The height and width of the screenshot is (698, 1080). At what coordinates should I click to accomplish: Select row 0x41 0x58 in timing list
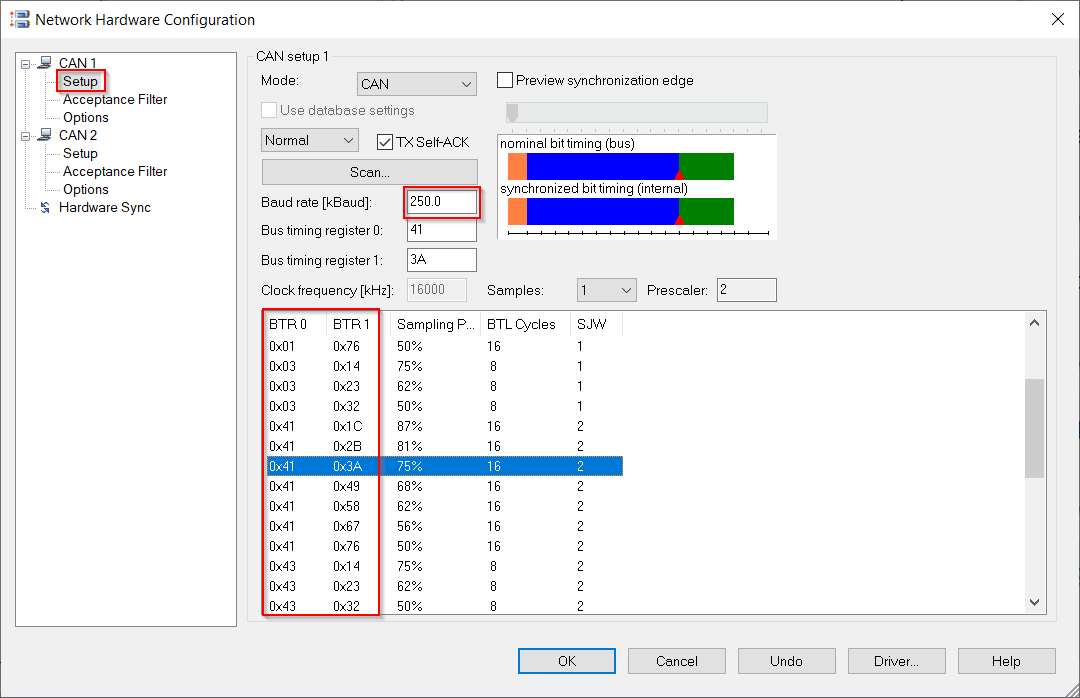click(445, 506)
